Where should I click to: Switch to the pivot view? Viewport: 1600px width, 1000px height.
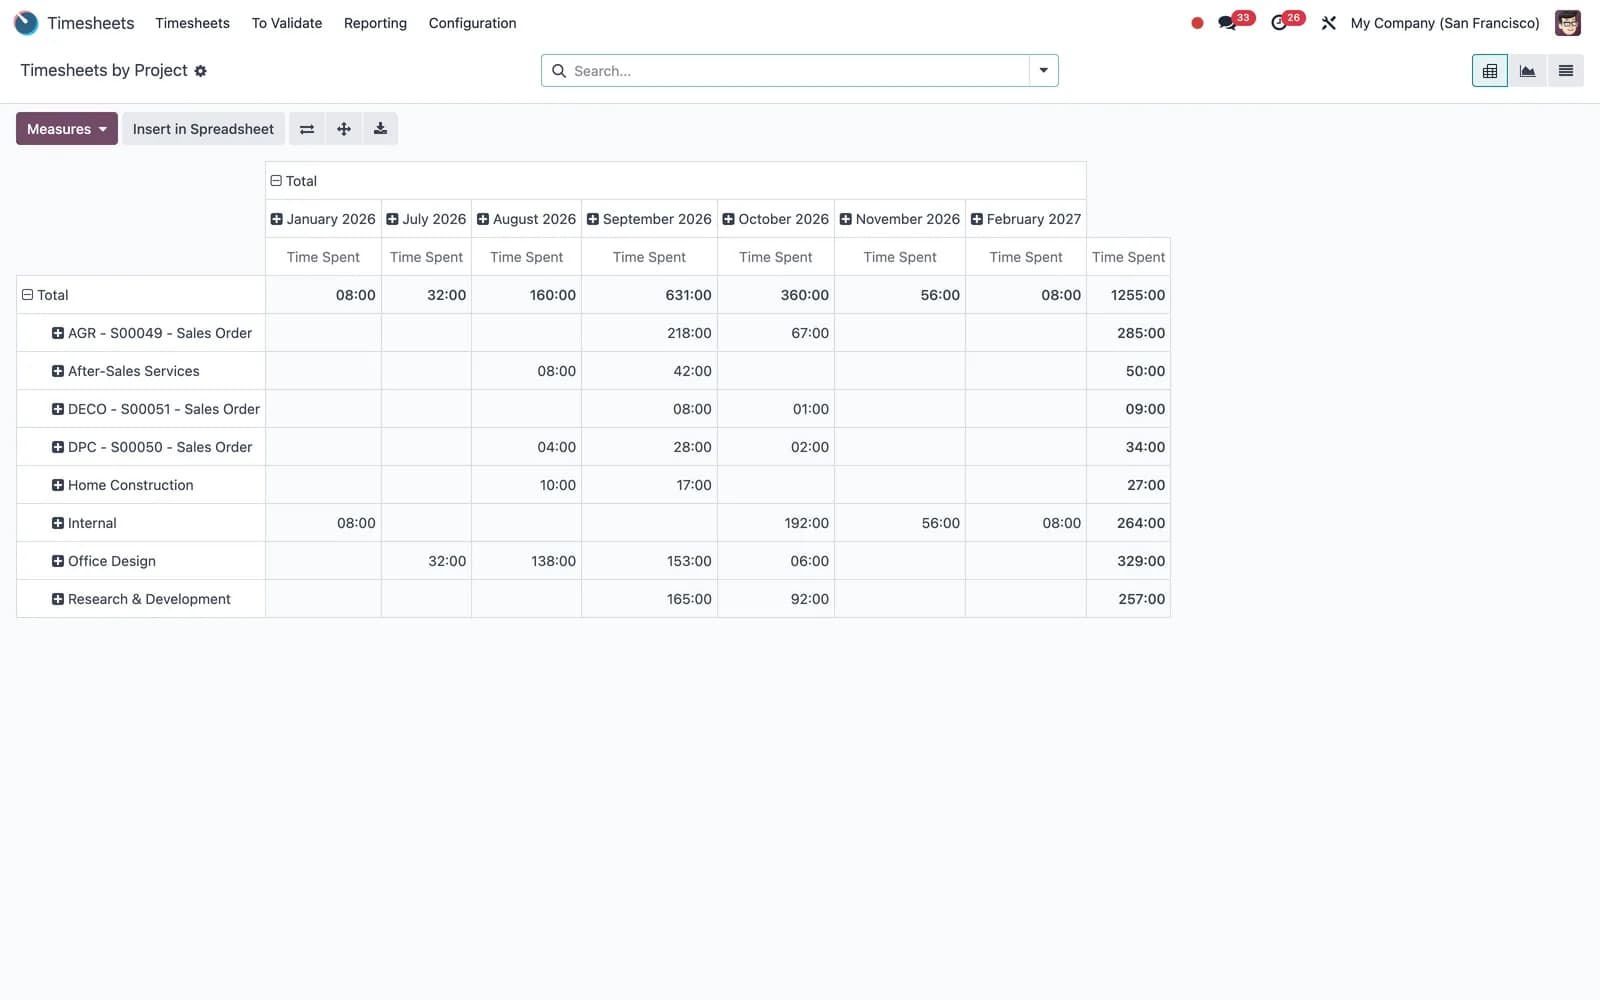pos(1490,71)
